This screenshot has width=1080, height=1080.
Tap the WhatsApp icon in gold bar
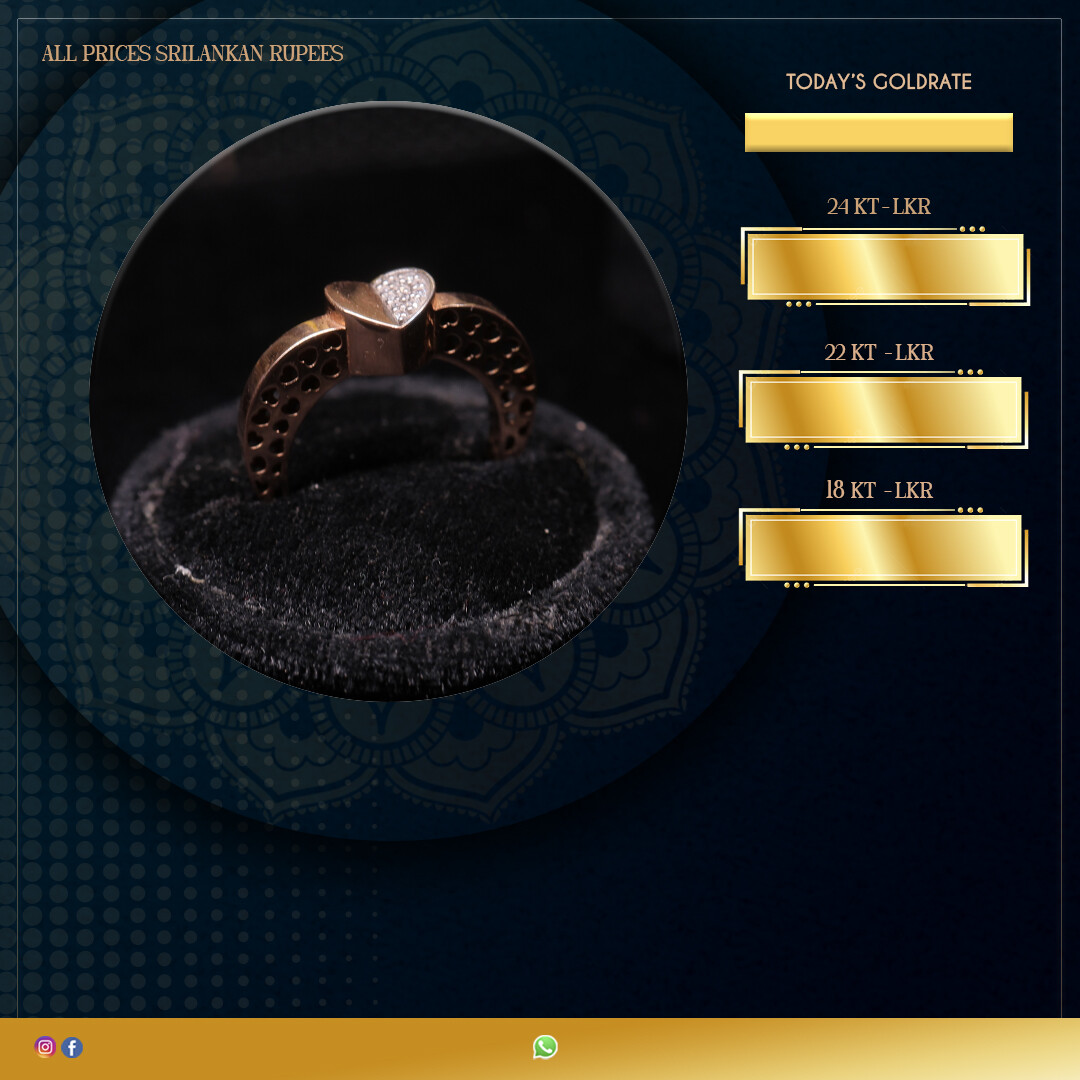pos(545,1047)
